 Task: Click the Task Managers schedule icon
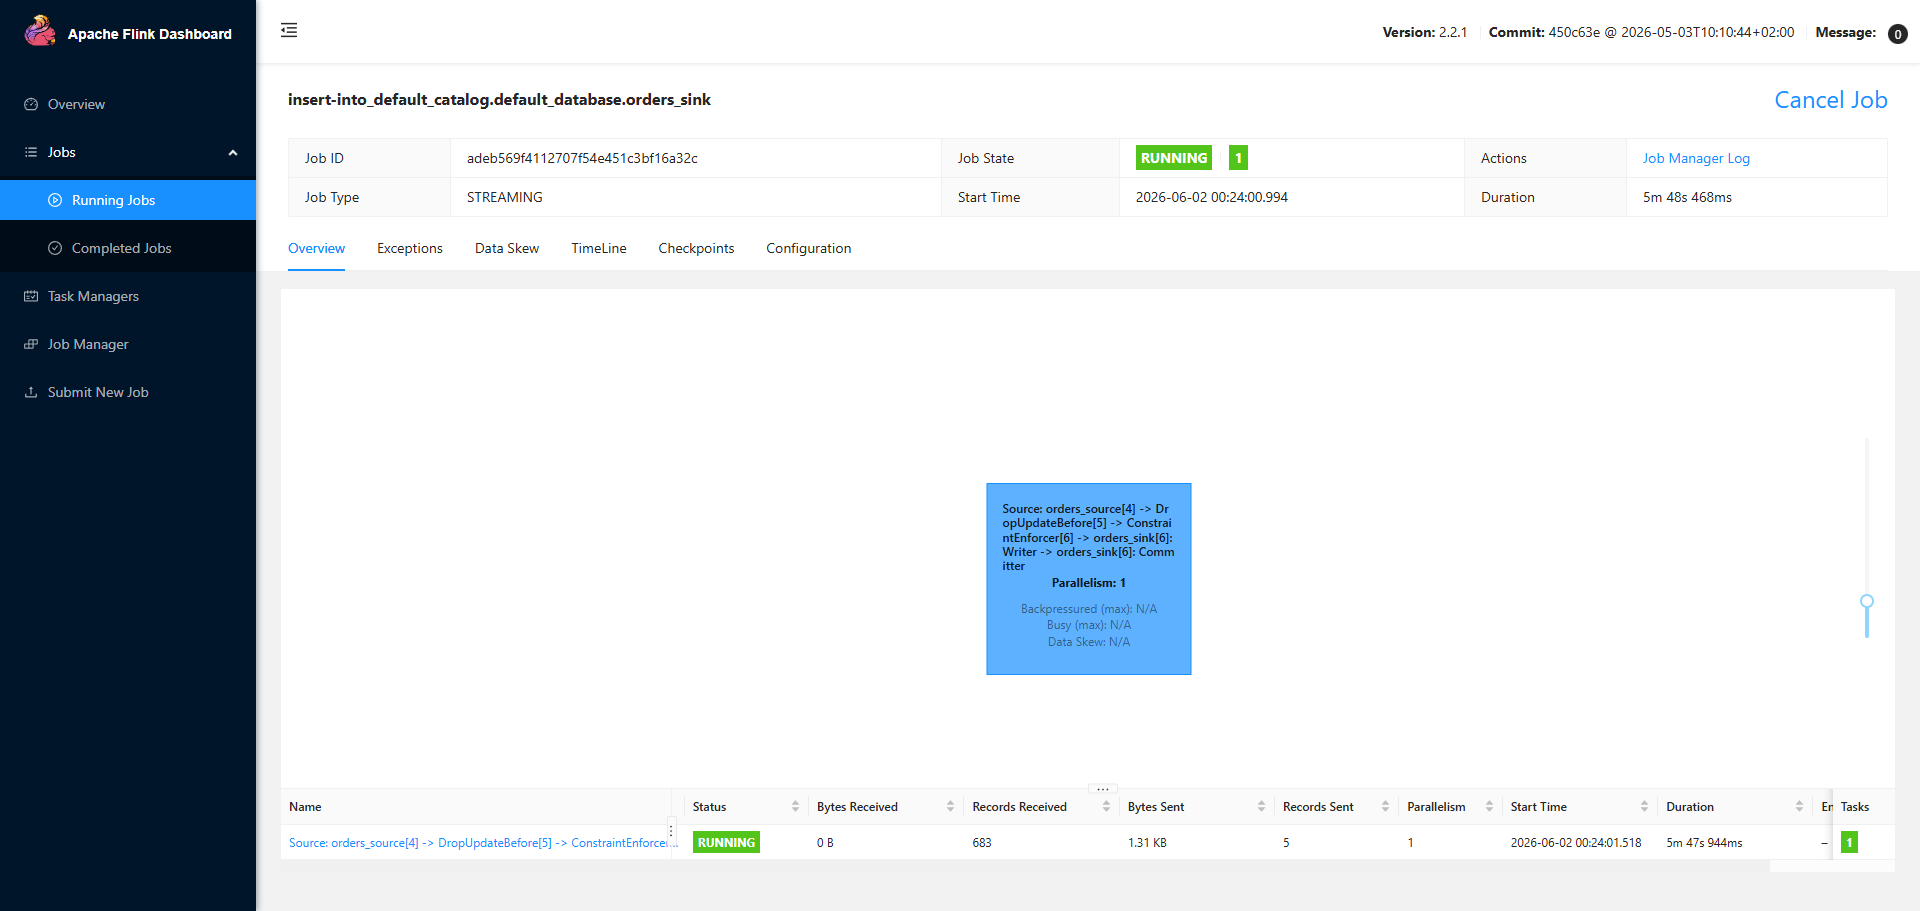click(x=31, y=296)
